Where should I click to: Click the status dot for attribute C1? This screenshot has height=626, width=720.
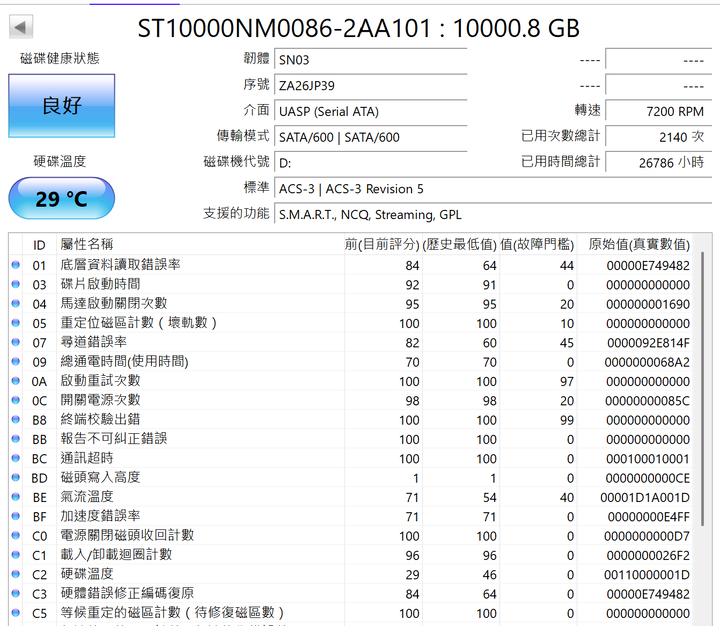pos(16,555)
